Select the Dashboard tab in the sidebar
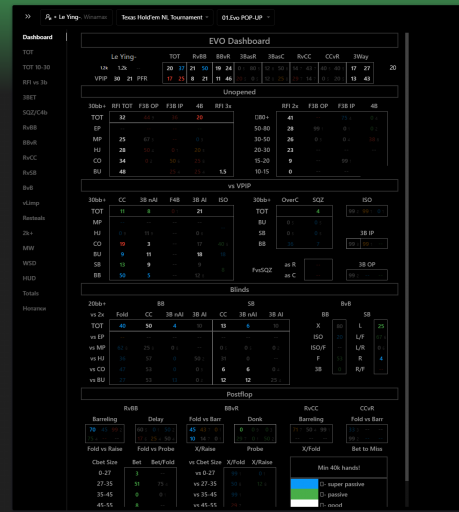459x512 pixels. (37, 37)
